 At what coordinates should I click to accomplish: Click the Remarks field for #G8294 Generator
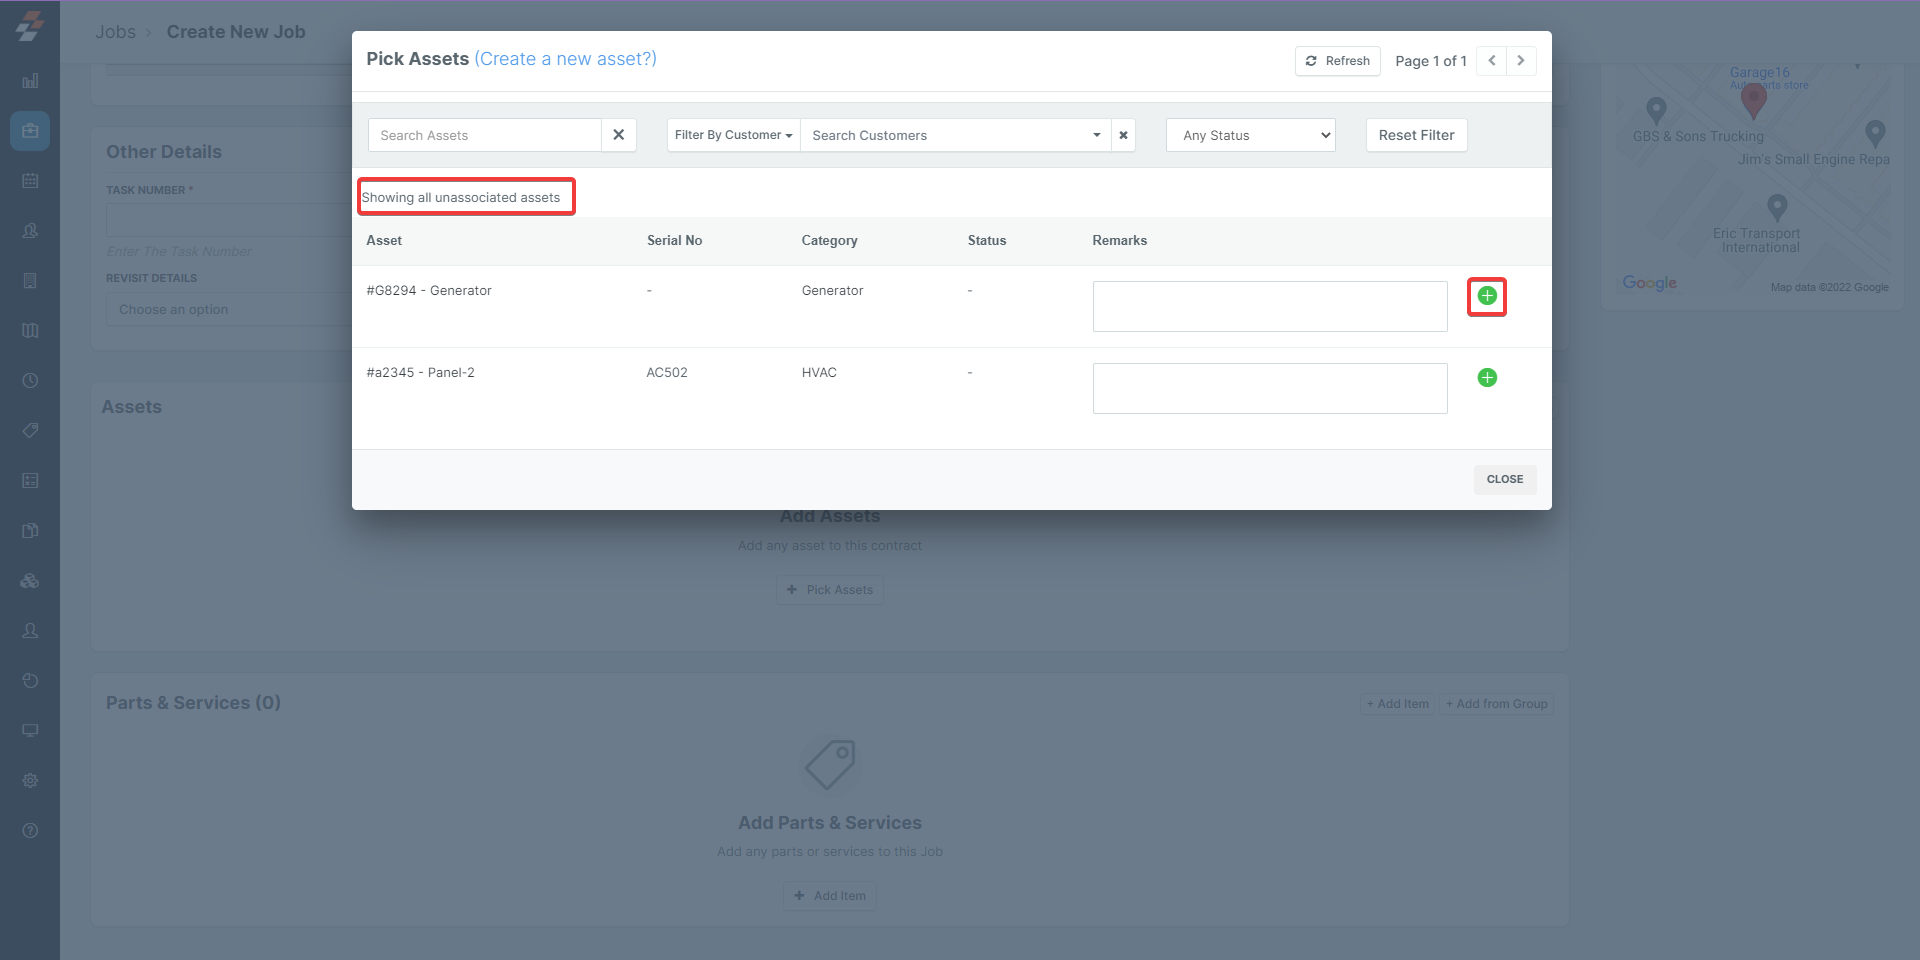1270,306
